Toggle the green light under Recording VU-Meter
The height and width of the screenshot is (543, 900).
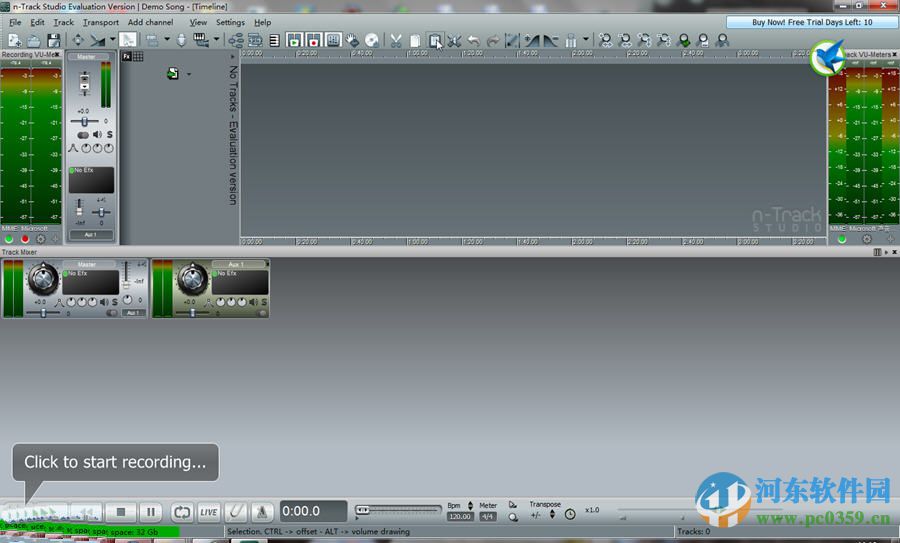(x=9, y=239)
